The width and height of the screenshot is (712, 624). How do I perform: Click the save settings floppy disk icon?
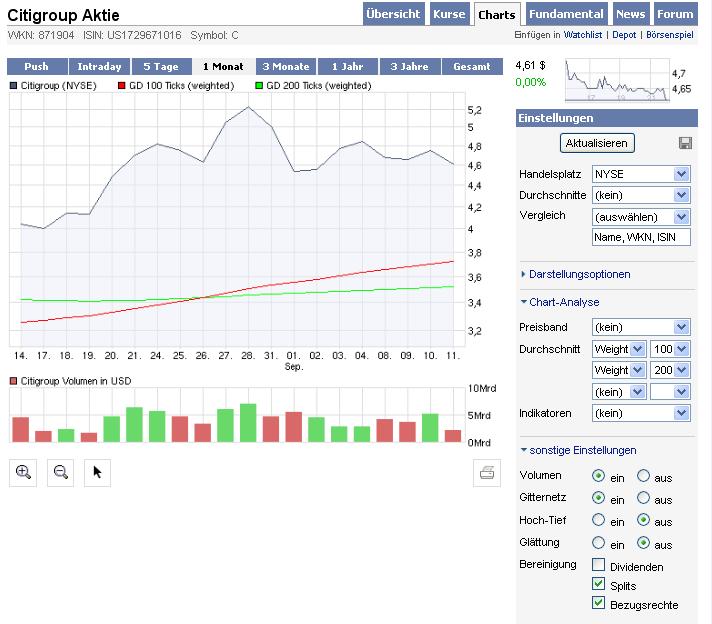[685, 143]
